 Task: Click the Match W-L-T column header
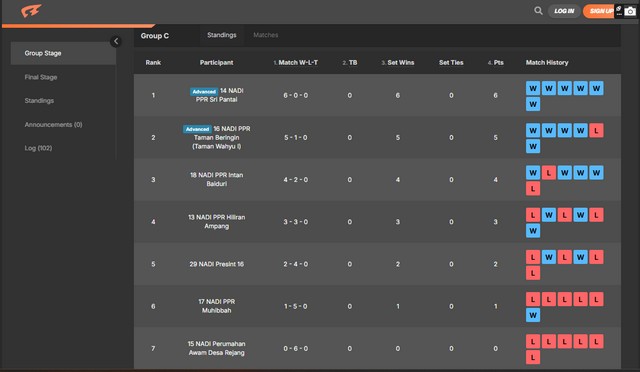tap(296, 62)
